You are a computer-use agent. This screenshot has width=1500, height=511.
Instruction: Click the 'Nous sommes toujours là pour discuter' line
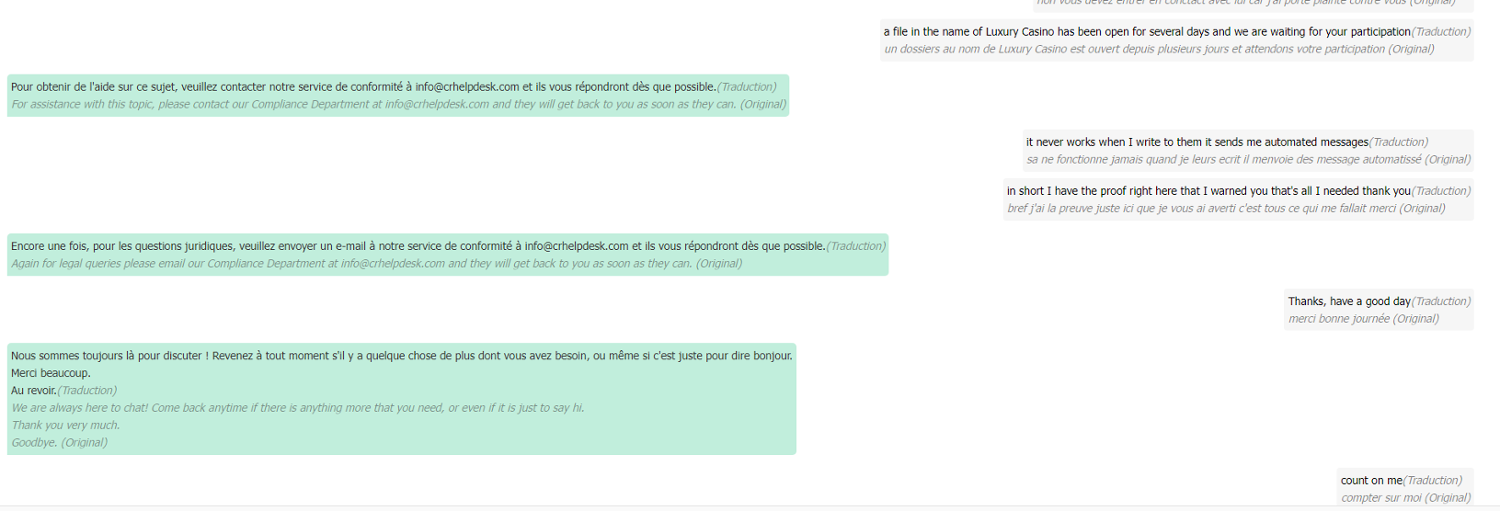pyautogui.click(x=402, y=356)
